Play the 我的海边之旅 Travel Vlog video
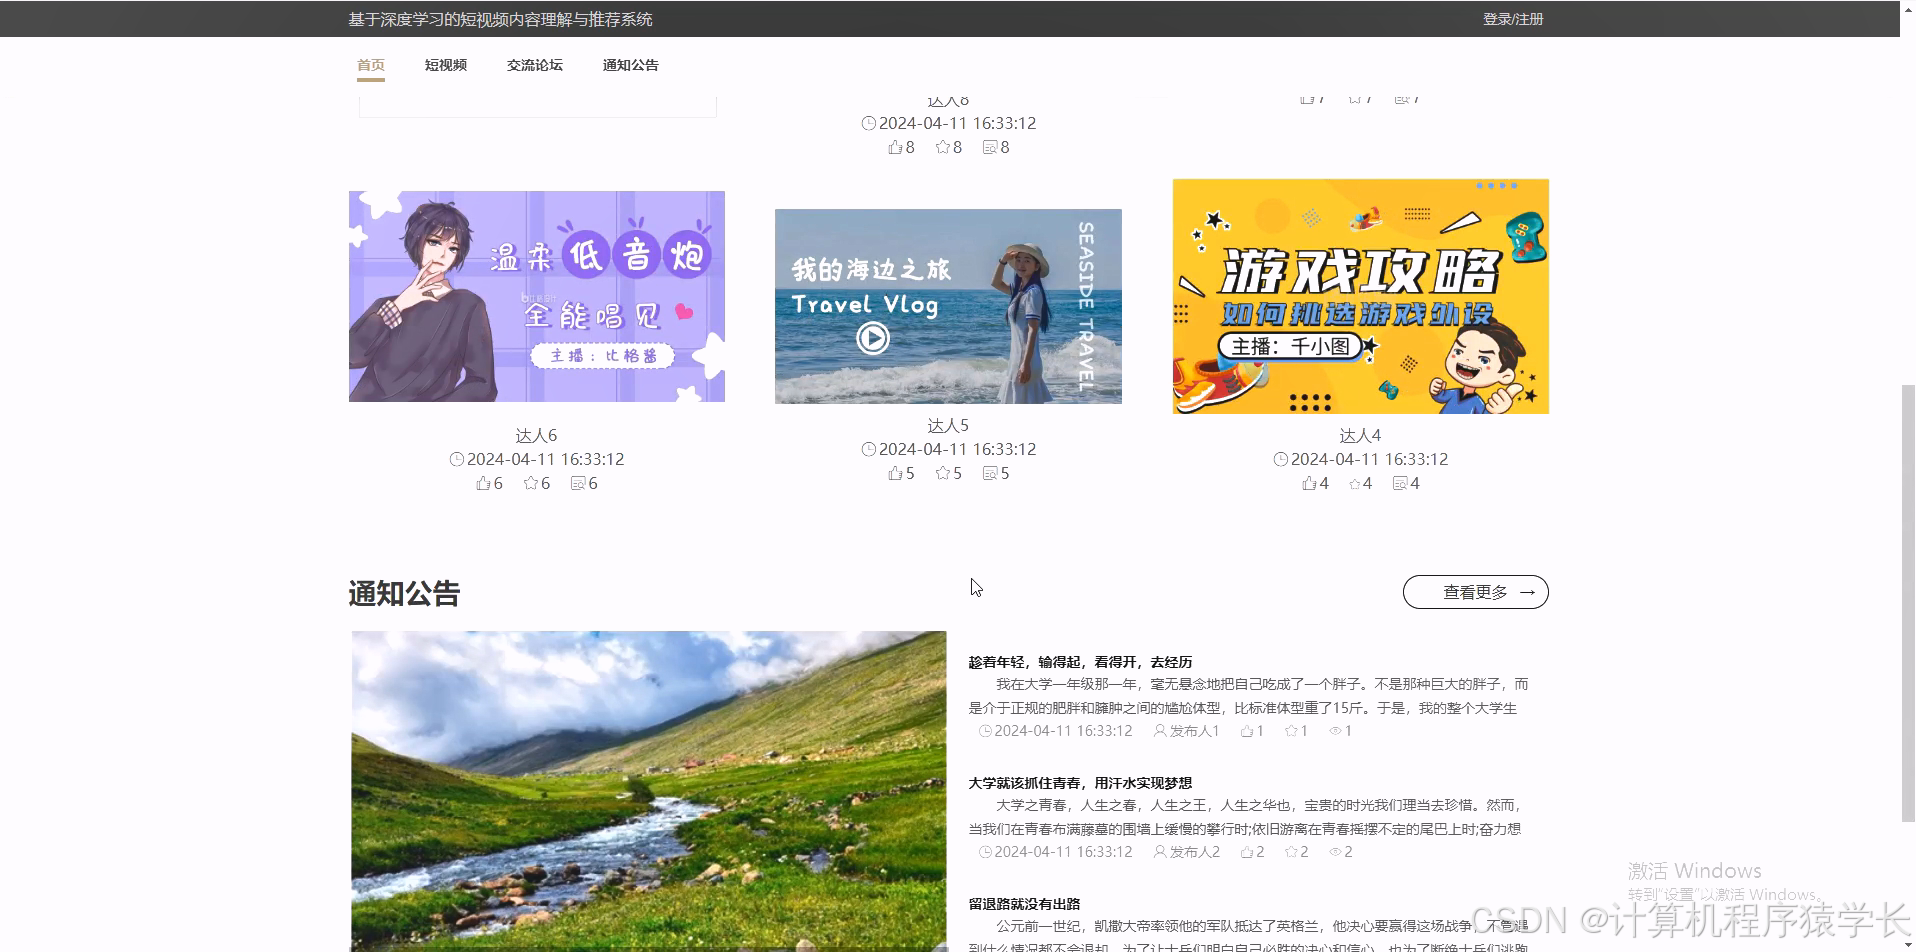This screenshot has width=1916, height=952. point(872,338)
